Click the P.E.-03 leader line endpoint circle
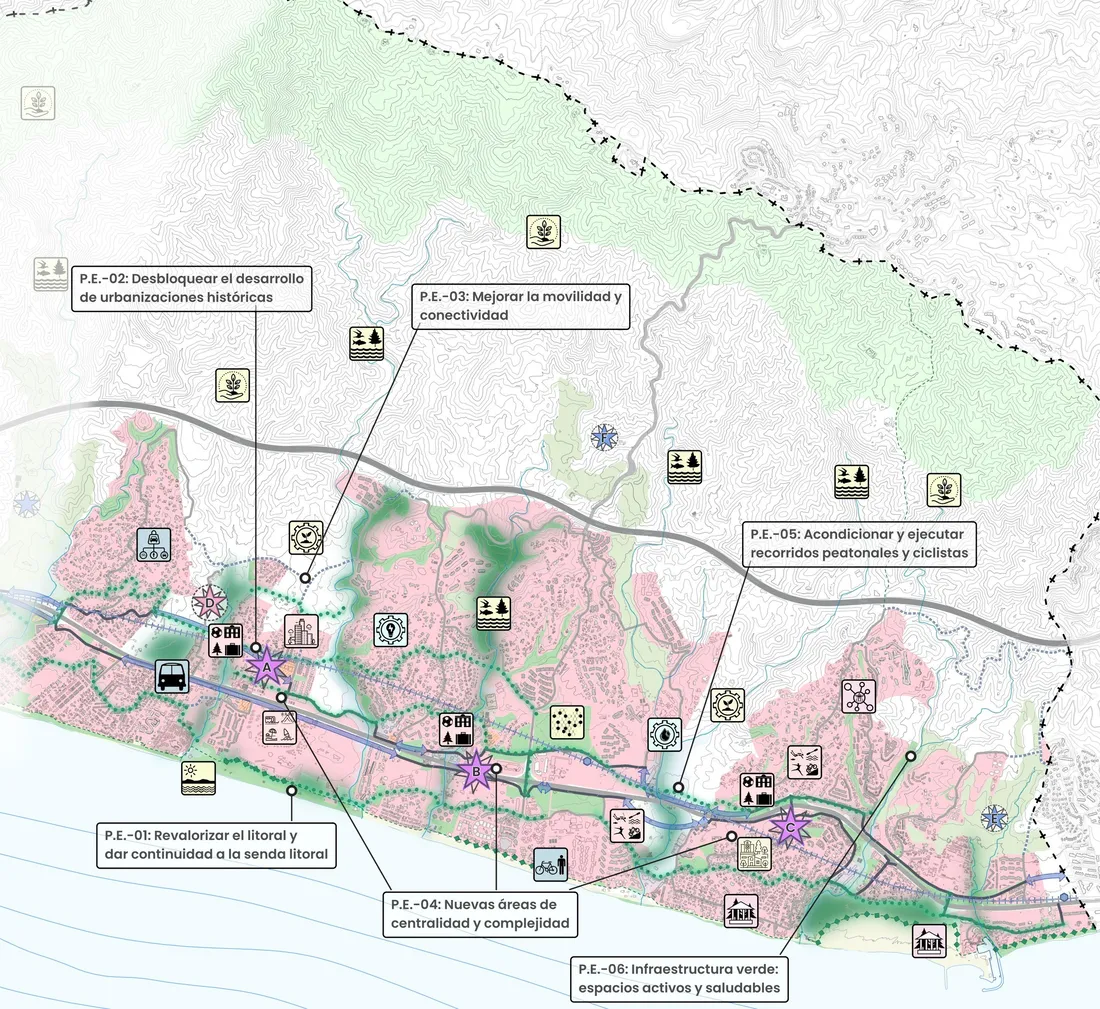This screenshot has width=1100, height=1009. (305, 578)
